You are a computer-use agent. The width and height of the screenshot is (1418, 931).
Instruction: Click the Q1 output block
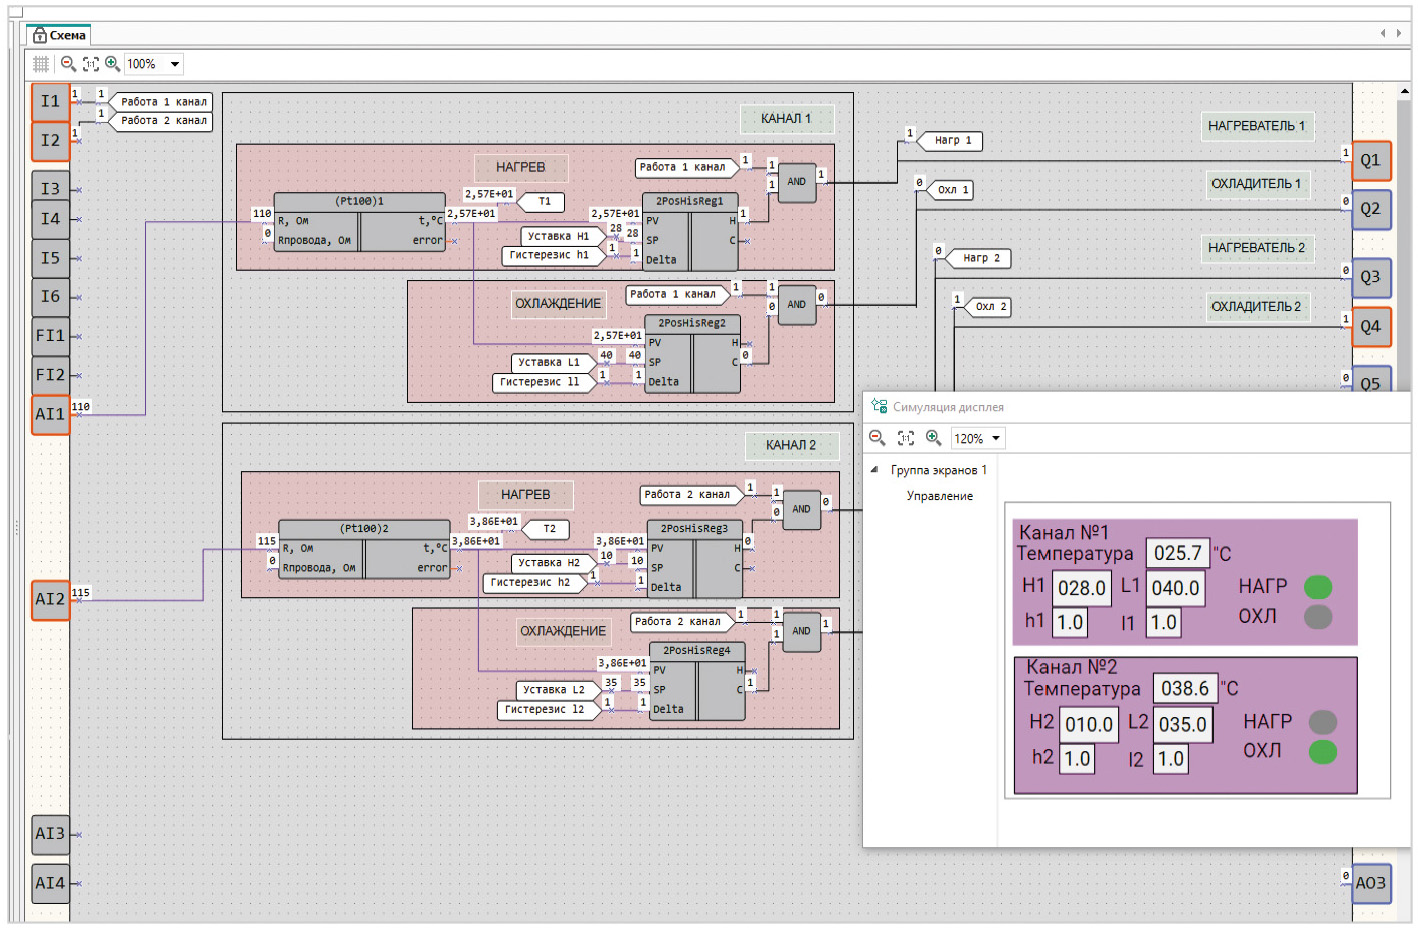[x=1370, y=160]
